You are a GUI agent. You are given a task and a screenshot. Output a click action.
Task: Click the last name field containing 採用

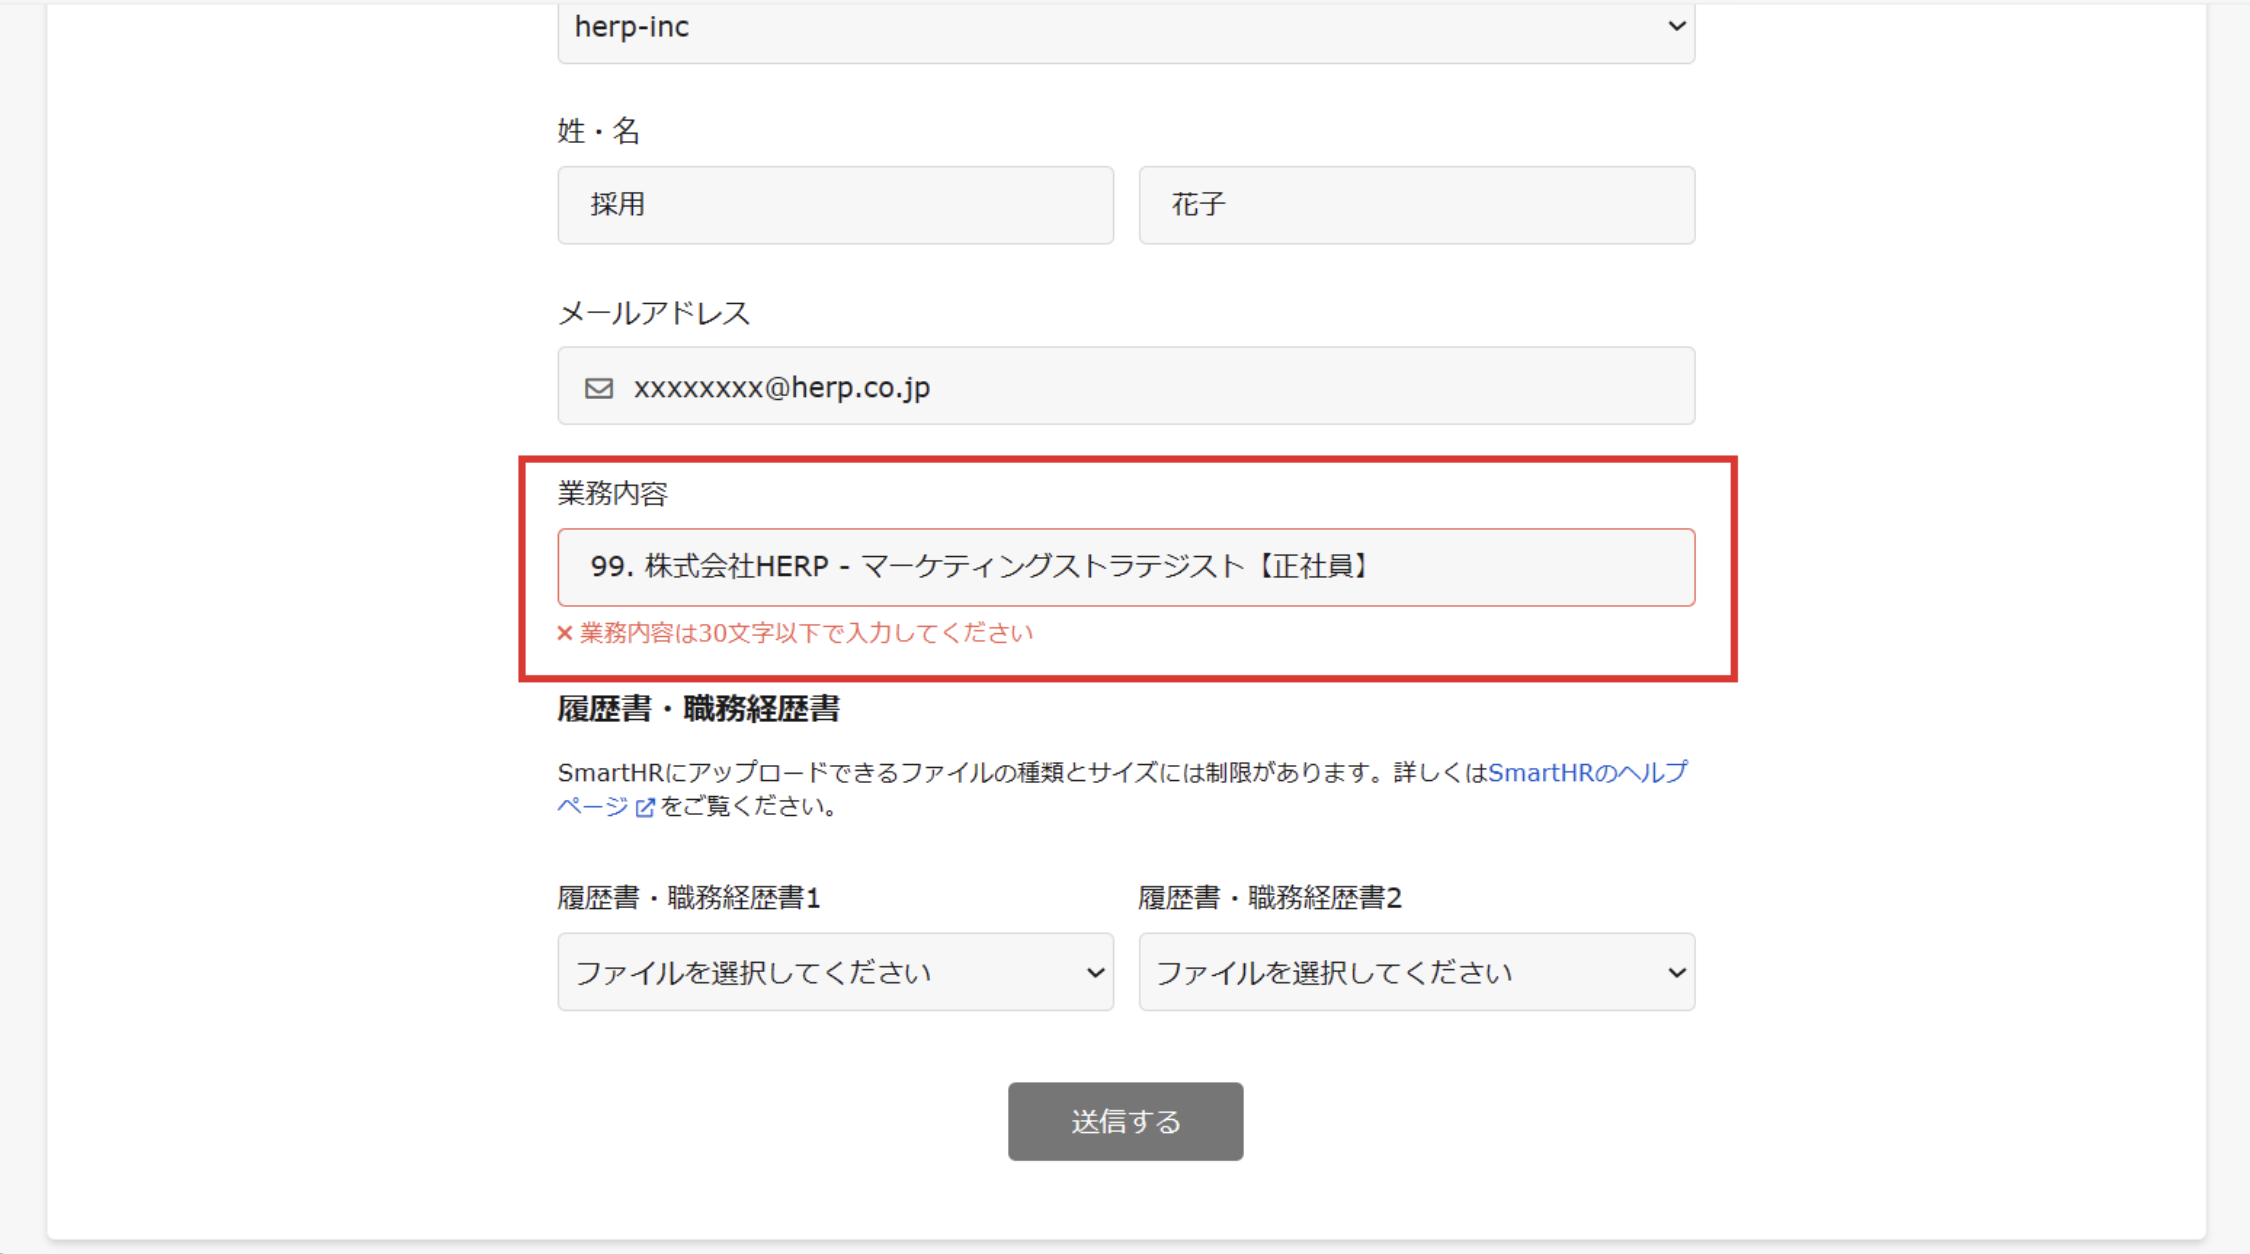(835, 205)
